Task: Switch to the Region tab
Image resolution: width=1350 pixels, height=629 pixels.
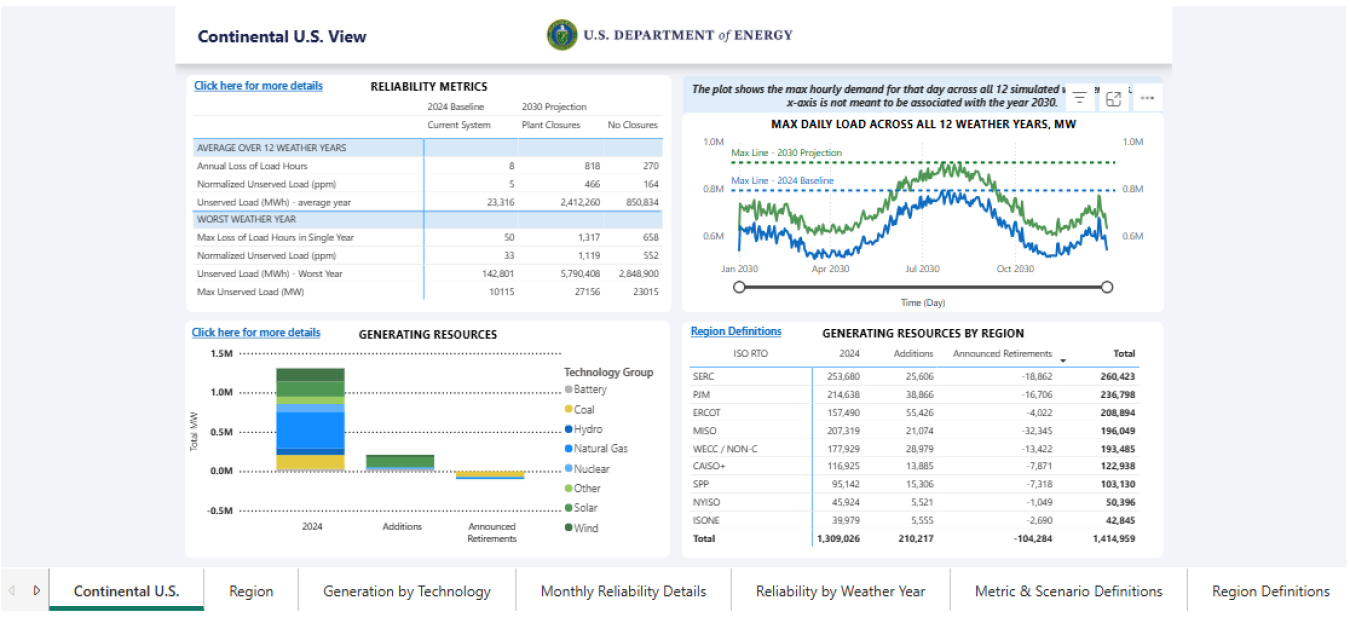Action: click(x=250, y=590)
